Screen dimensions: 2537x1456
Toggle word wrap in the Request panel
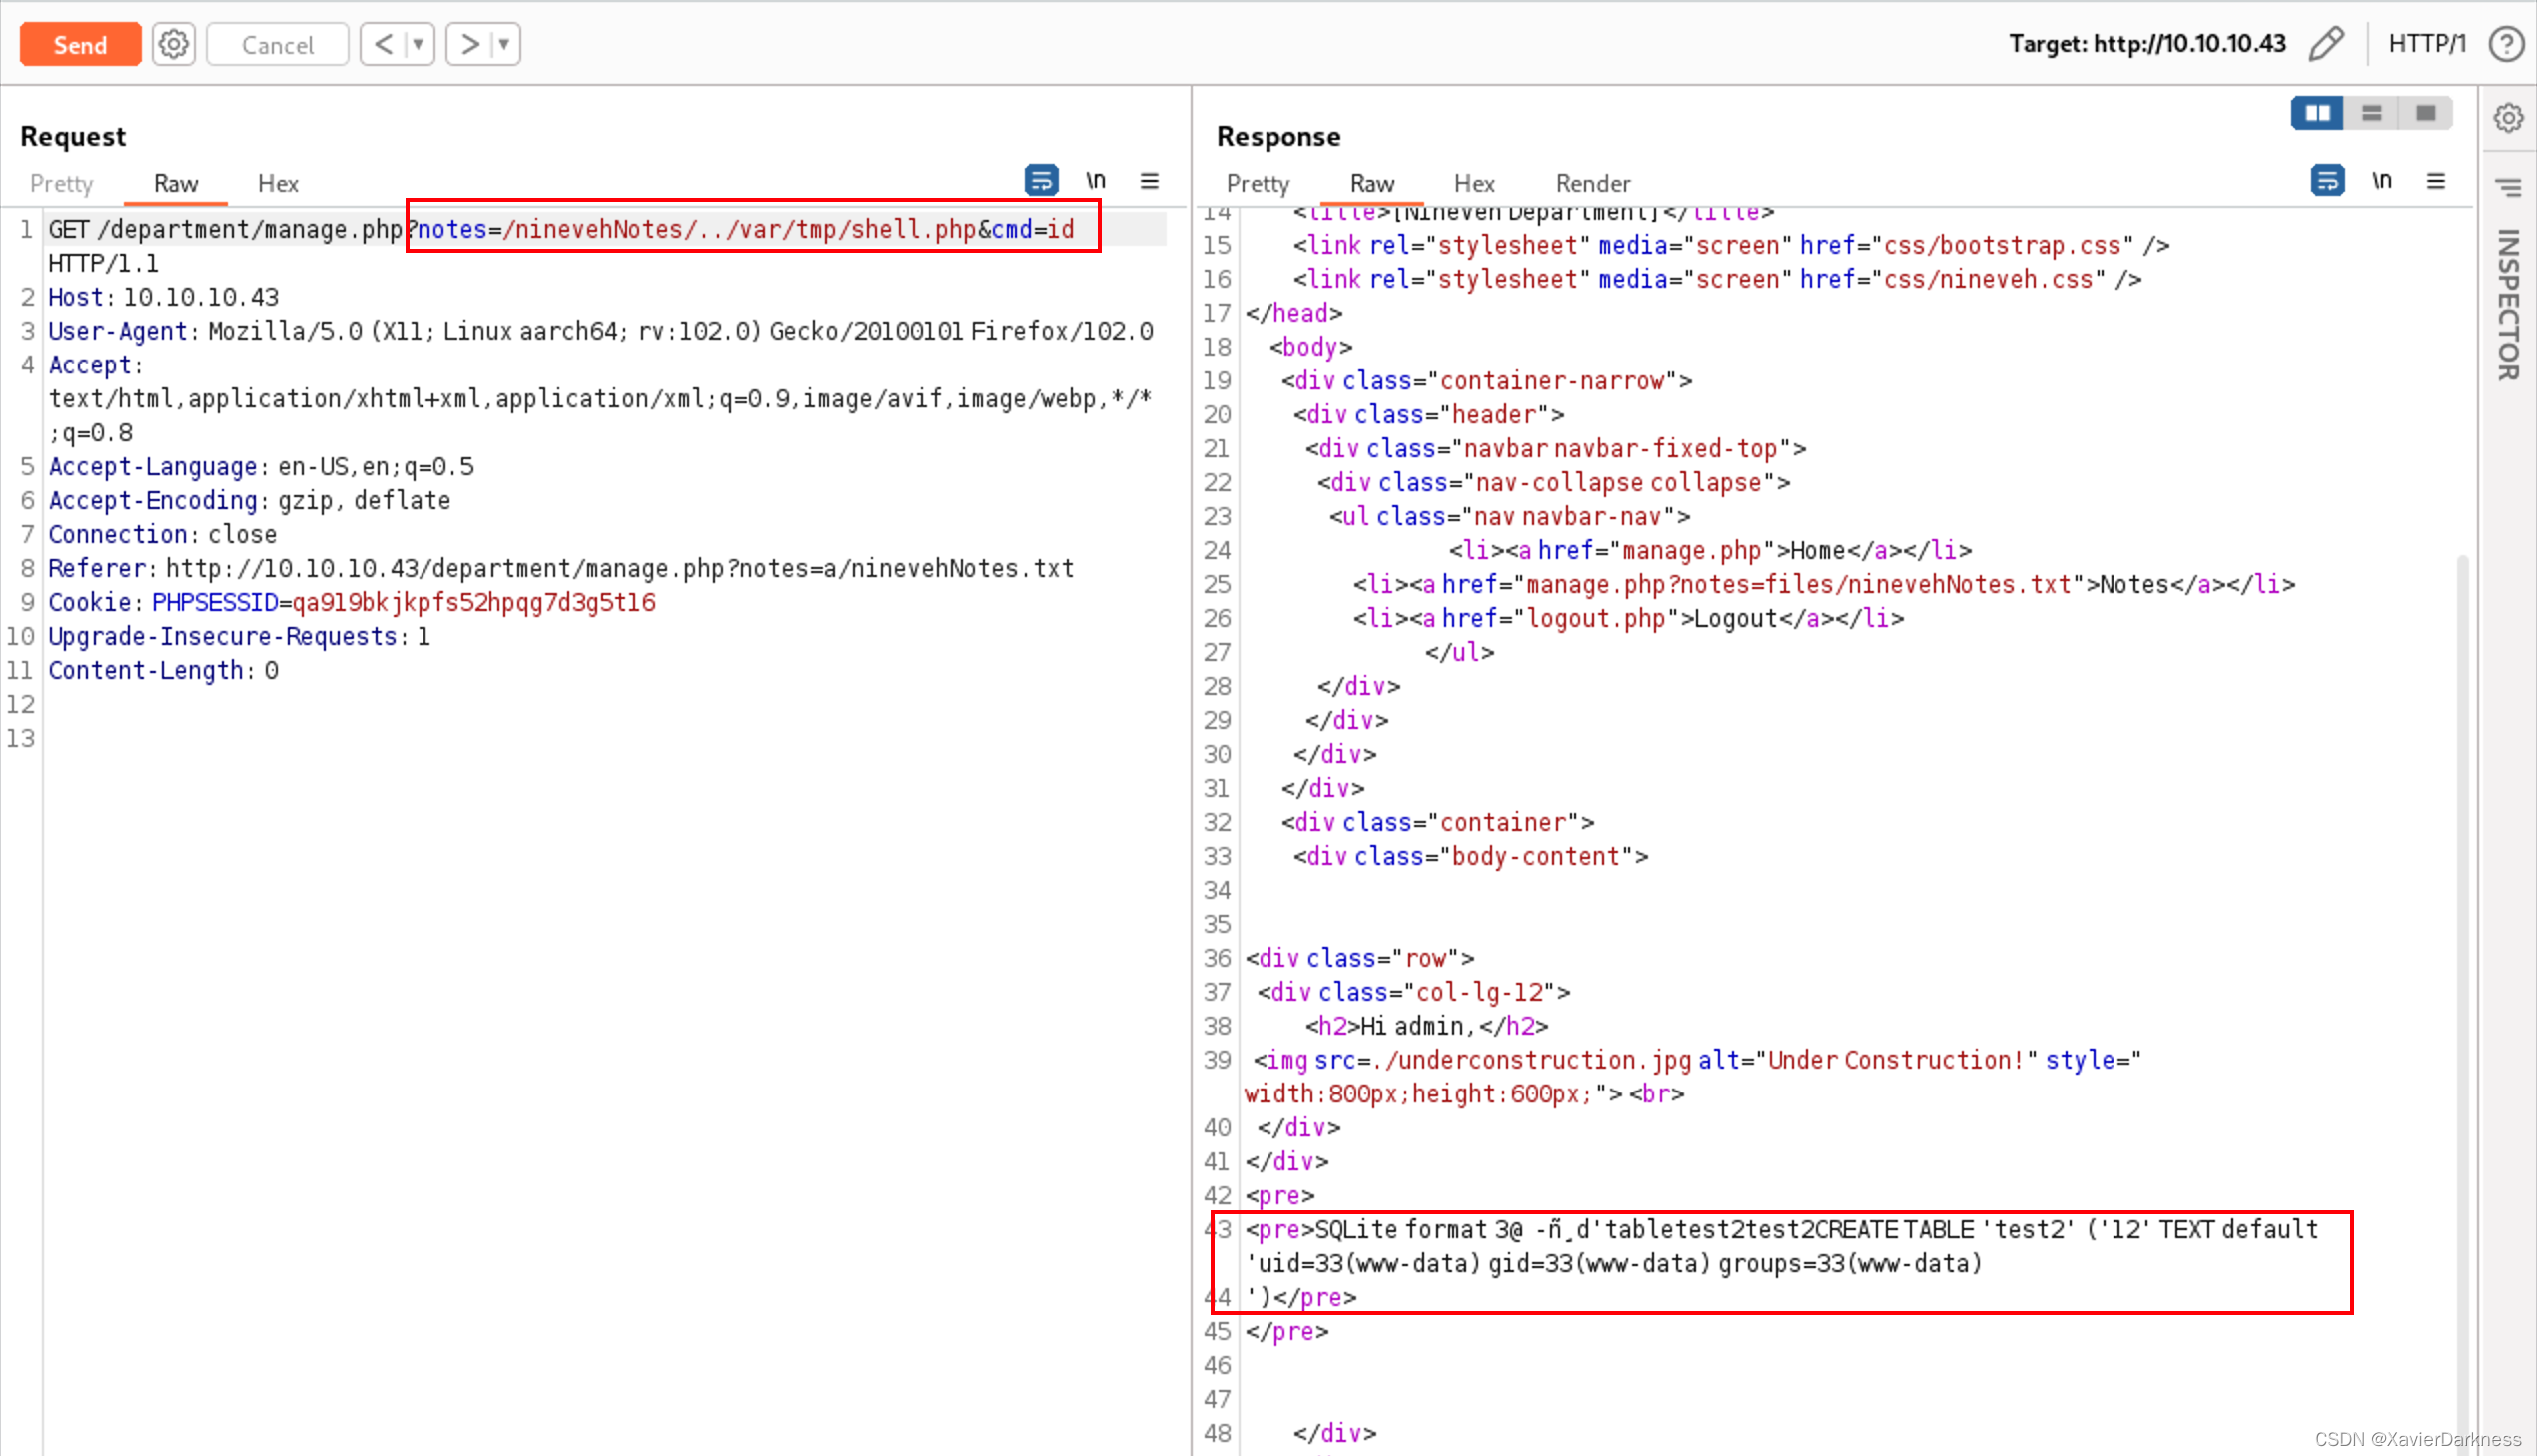(x=1041, y=181)
